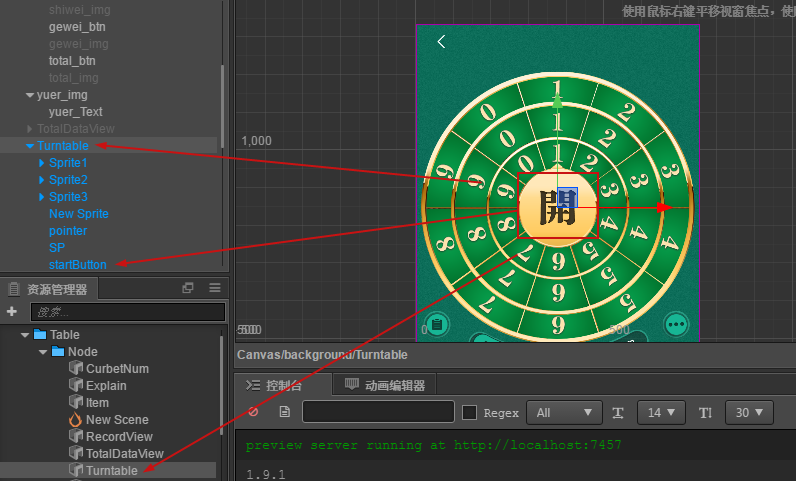Image resolution: width=796 pixels, height=481 pixels.
Task: Click the asset panel popout window icon
Action: point(188,288)
